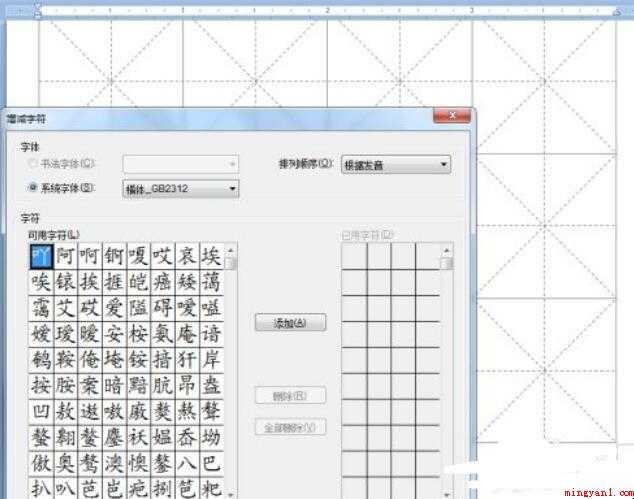Screen dimensions: 634x499
Task: Click the 全部删除 button
Action: point(290,427)
